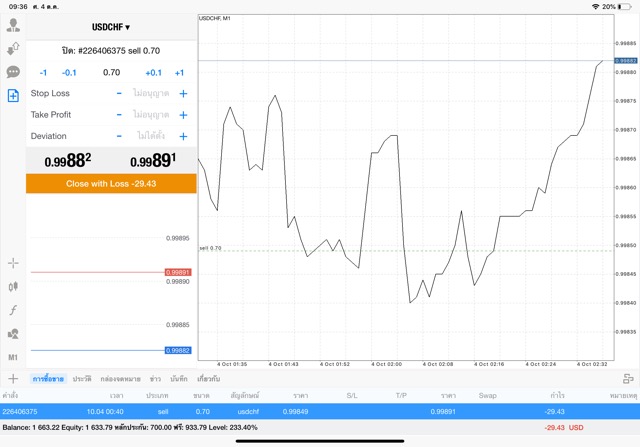This screenshot has width=640, height=447.
Task: Click the sell 0.70 order line on chart
Action: (406, 250)
